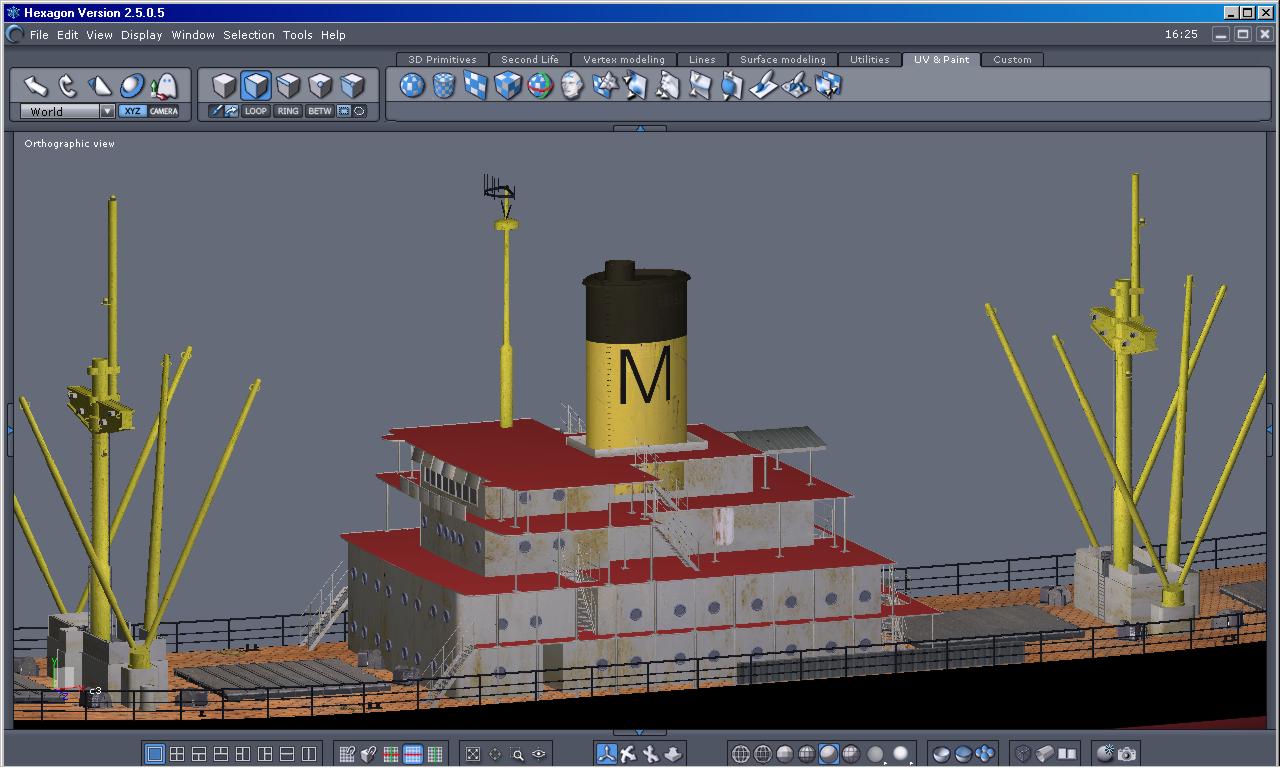Select the paintbrush on surface icon

[x=764, y=86]
